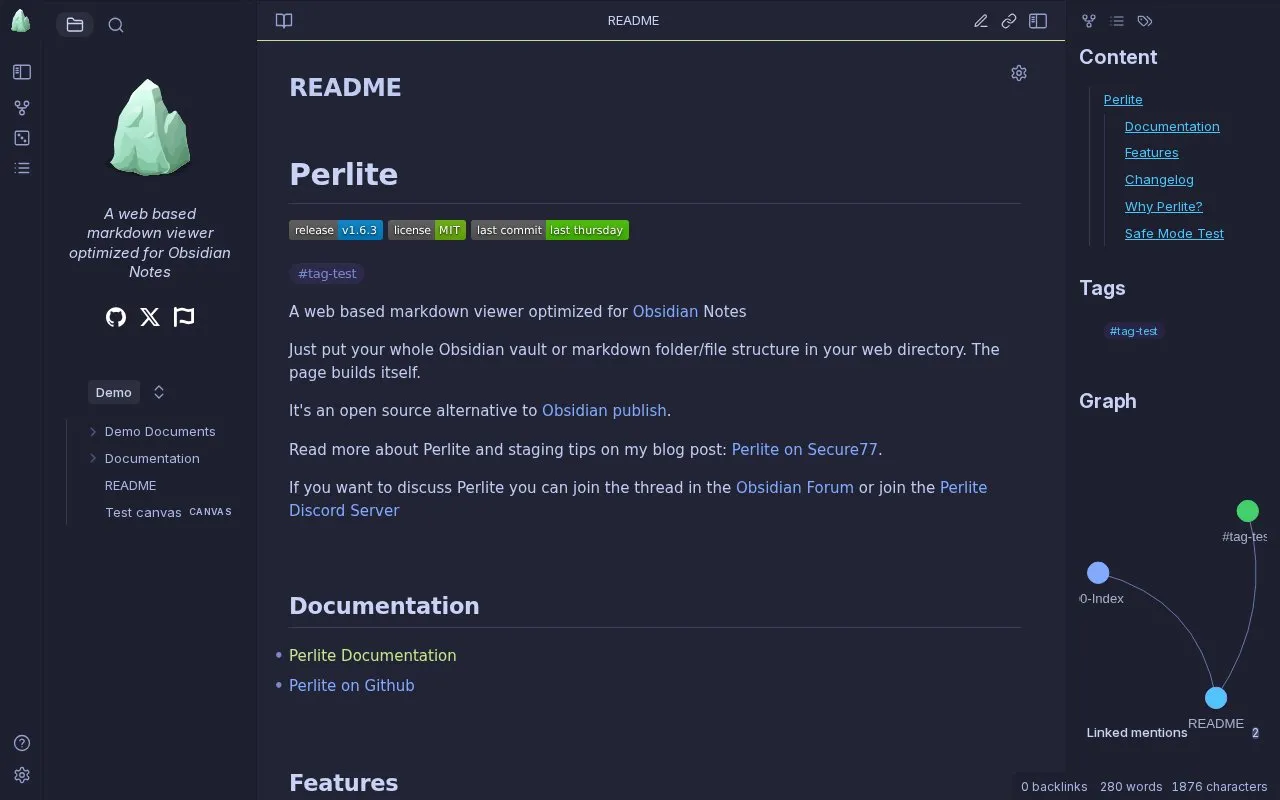This screenshot has width=1280, height=800.
Task: Switch right panel to the graph tab
Action: pyautogui.click(x=1089, y=21)
